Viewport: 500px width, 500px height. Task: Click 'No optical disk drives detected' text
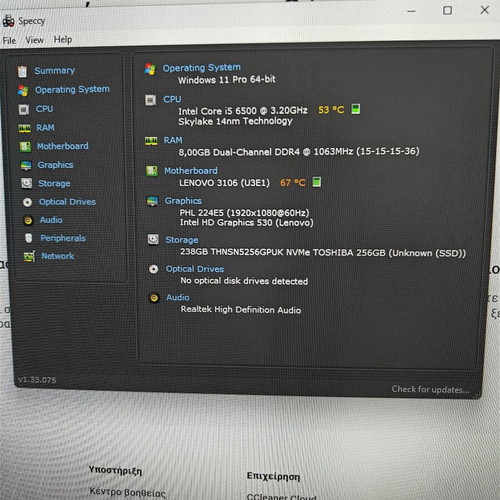pos(244,281)
